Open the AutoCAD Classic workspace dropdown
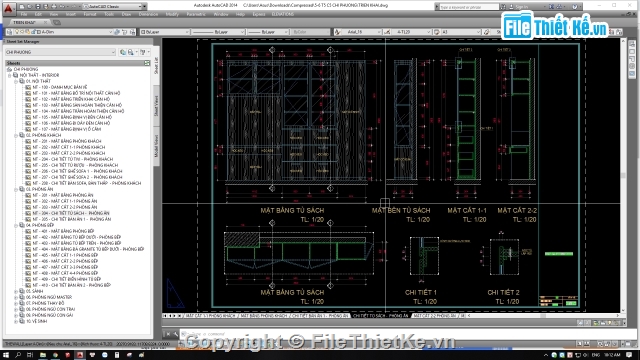 pos(114,7)
